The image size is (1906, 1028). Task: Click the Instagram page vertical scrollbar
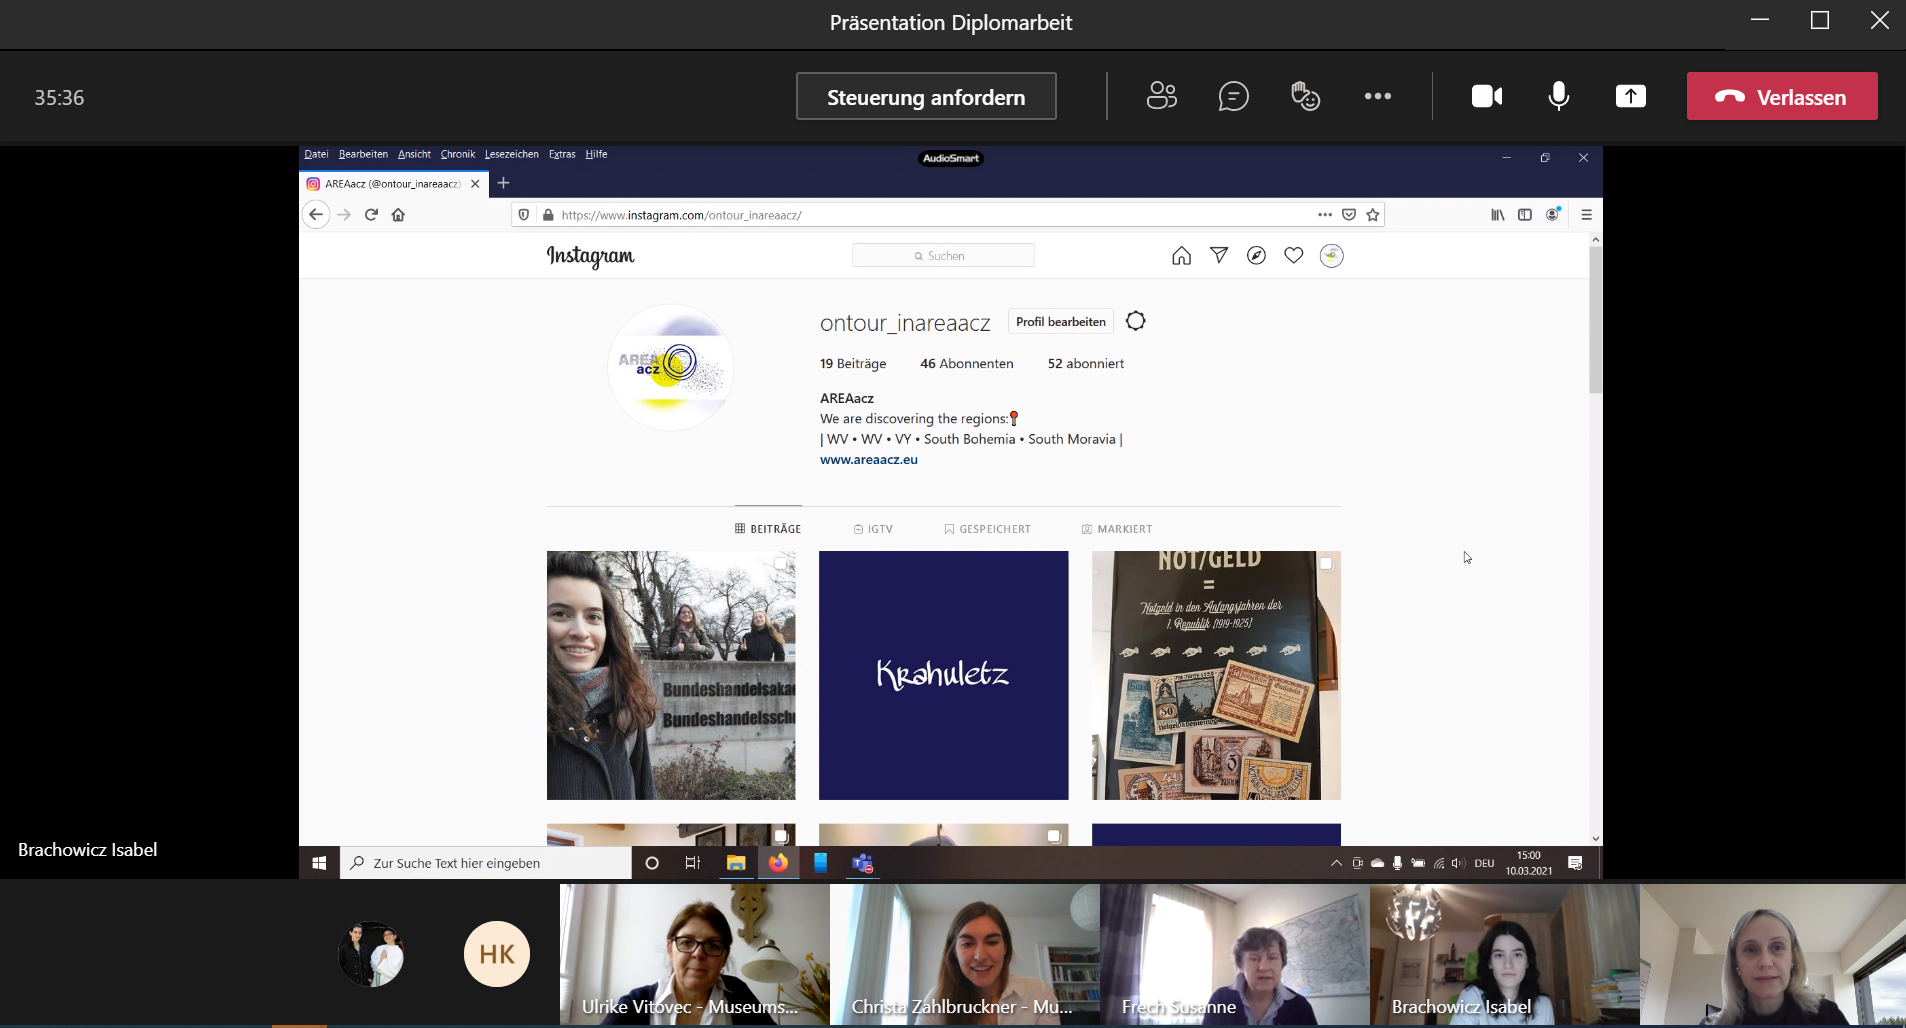[x=1595, y=320]
